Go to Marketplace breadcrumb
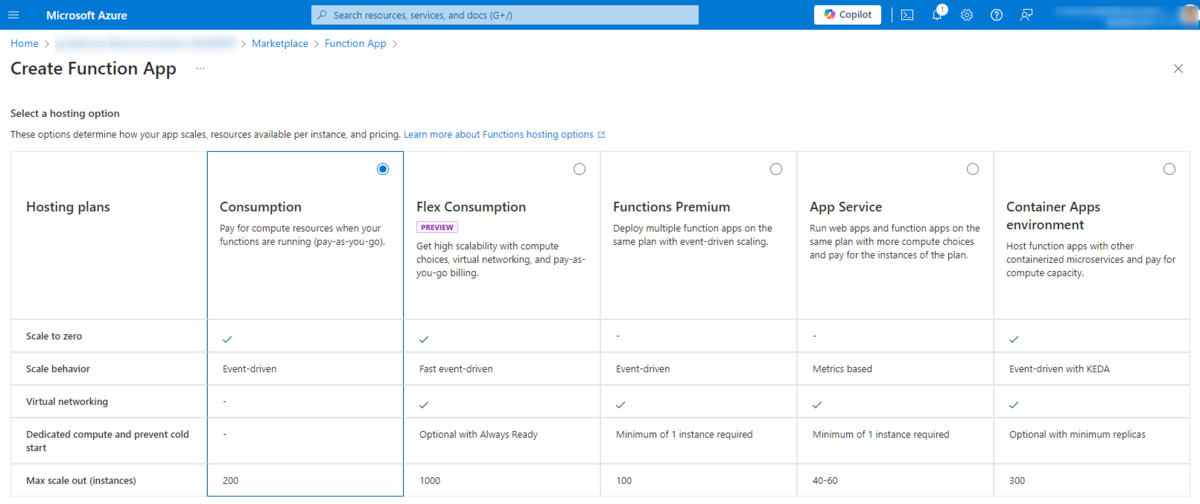 click(280, 44)
